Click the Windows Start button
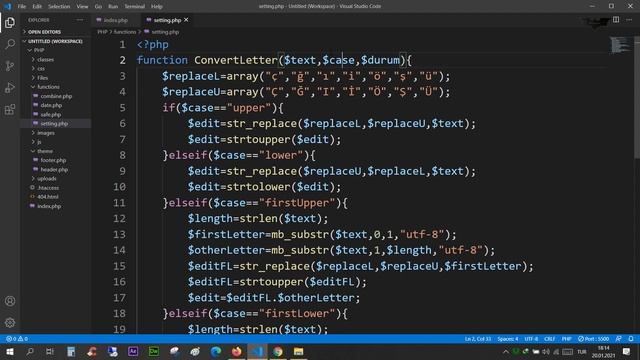The width and height of the screenshot is (640, 360). (9, 351)
